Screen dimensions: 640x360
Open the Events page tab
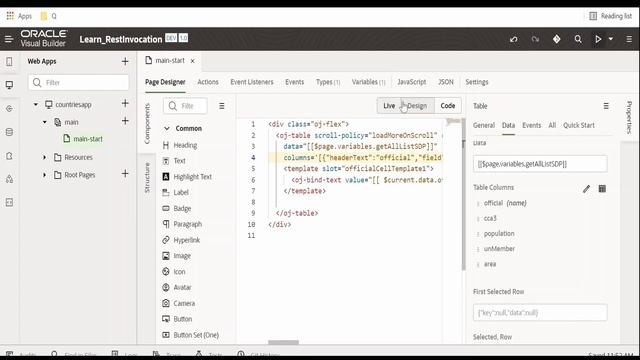pyautogui.click(x=294, y=82)
